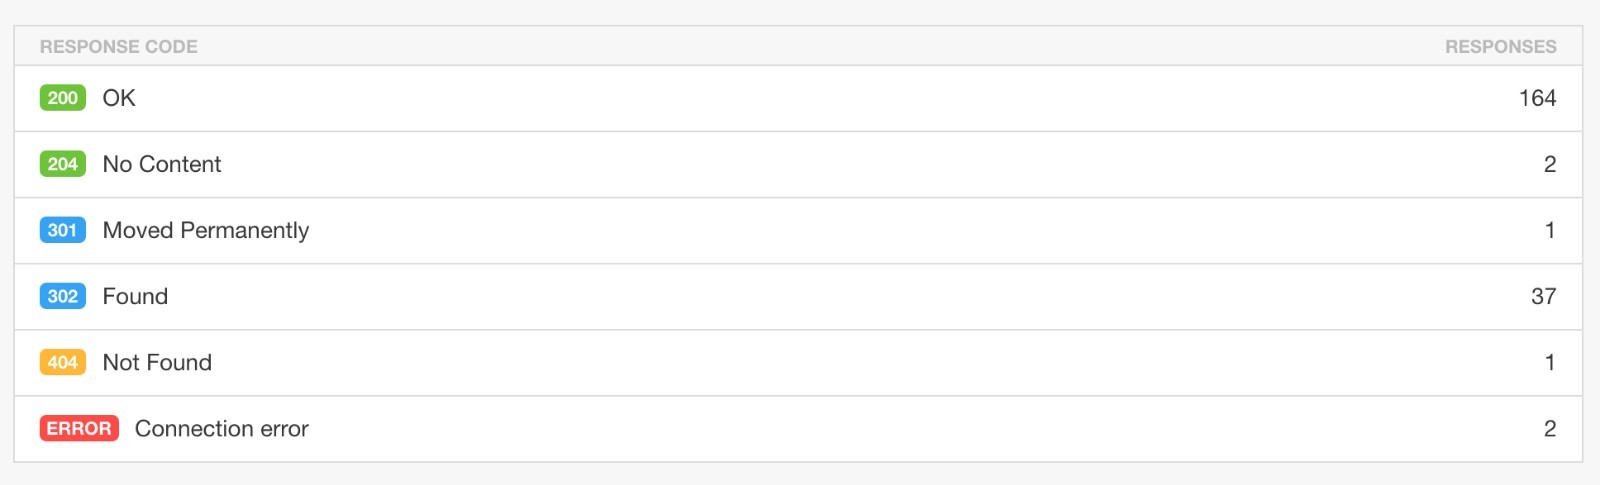Viewport: 1600px width, 485px height.
Task: Select the OK response row label
Action: click(x=119, y=98)
